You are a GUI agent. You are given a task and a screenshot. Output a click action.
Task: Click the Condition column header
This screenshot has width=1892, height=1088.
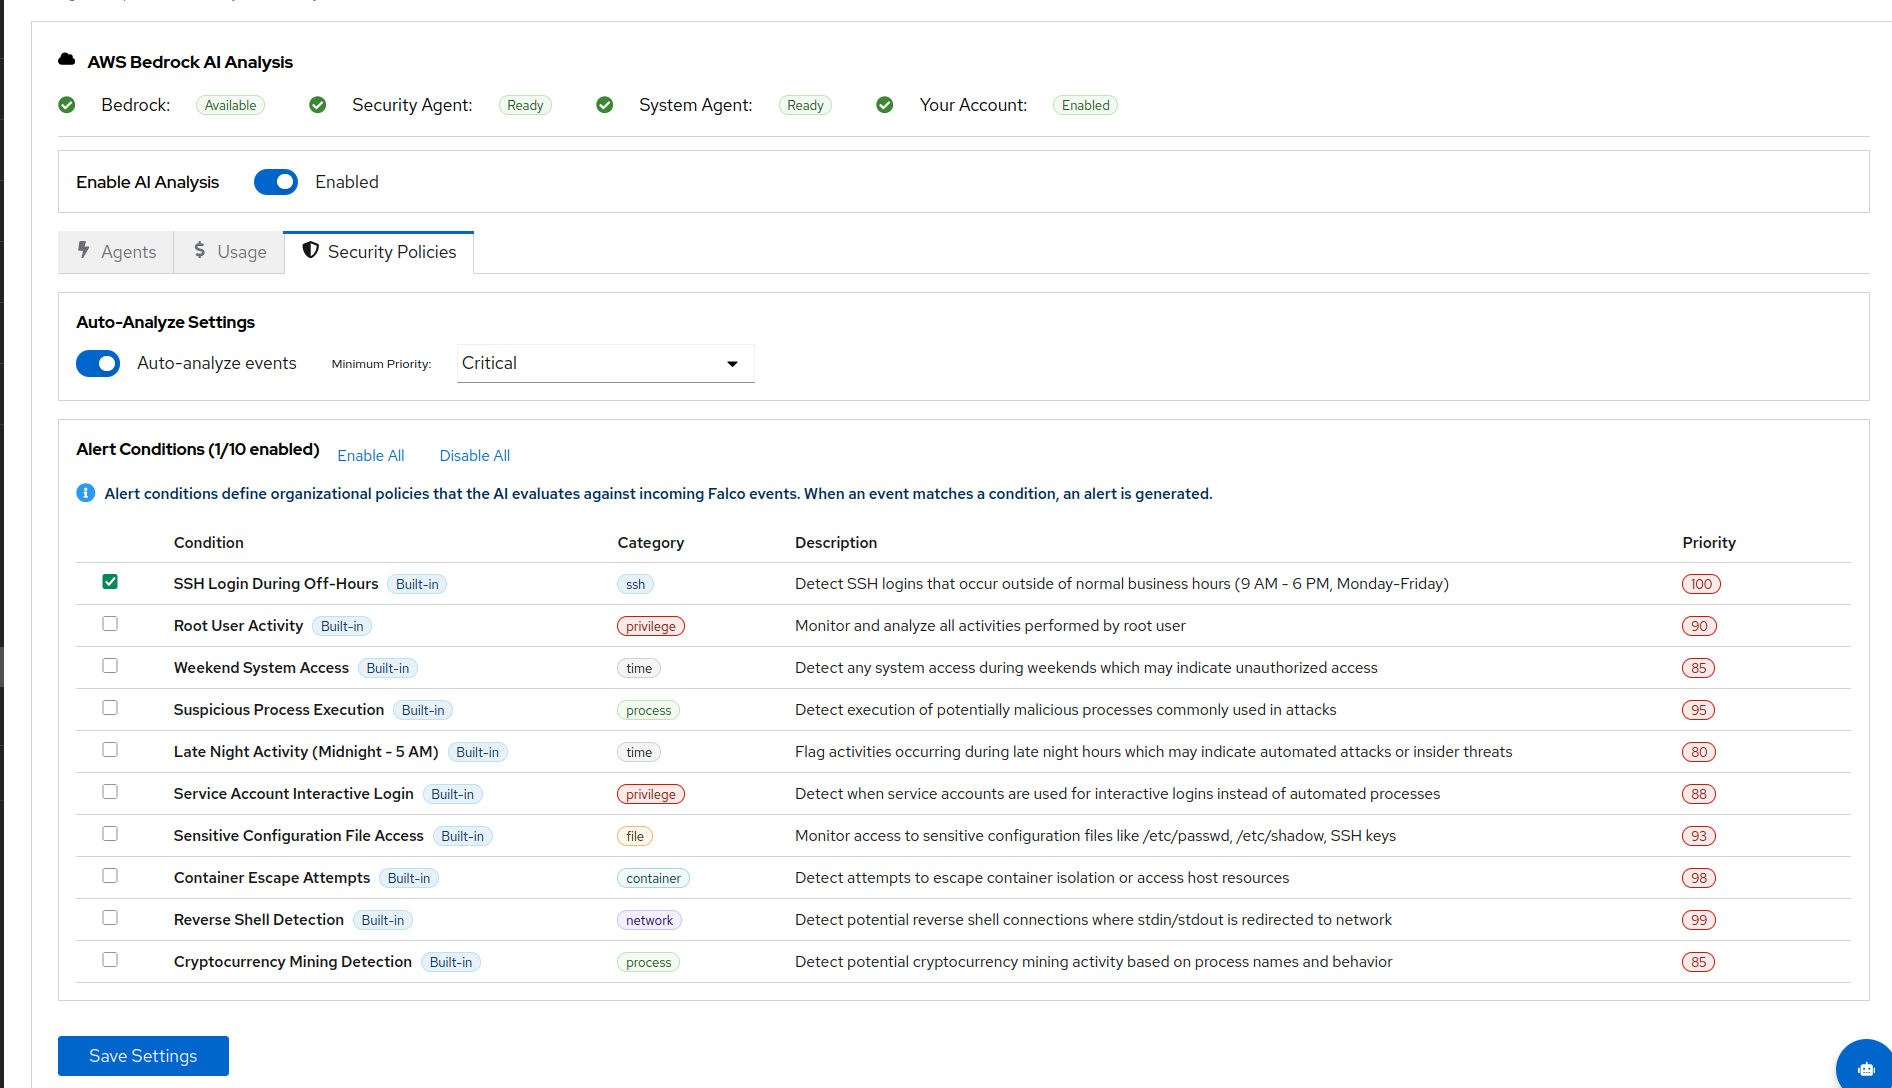pyautogui.click(x=209, y=542)
